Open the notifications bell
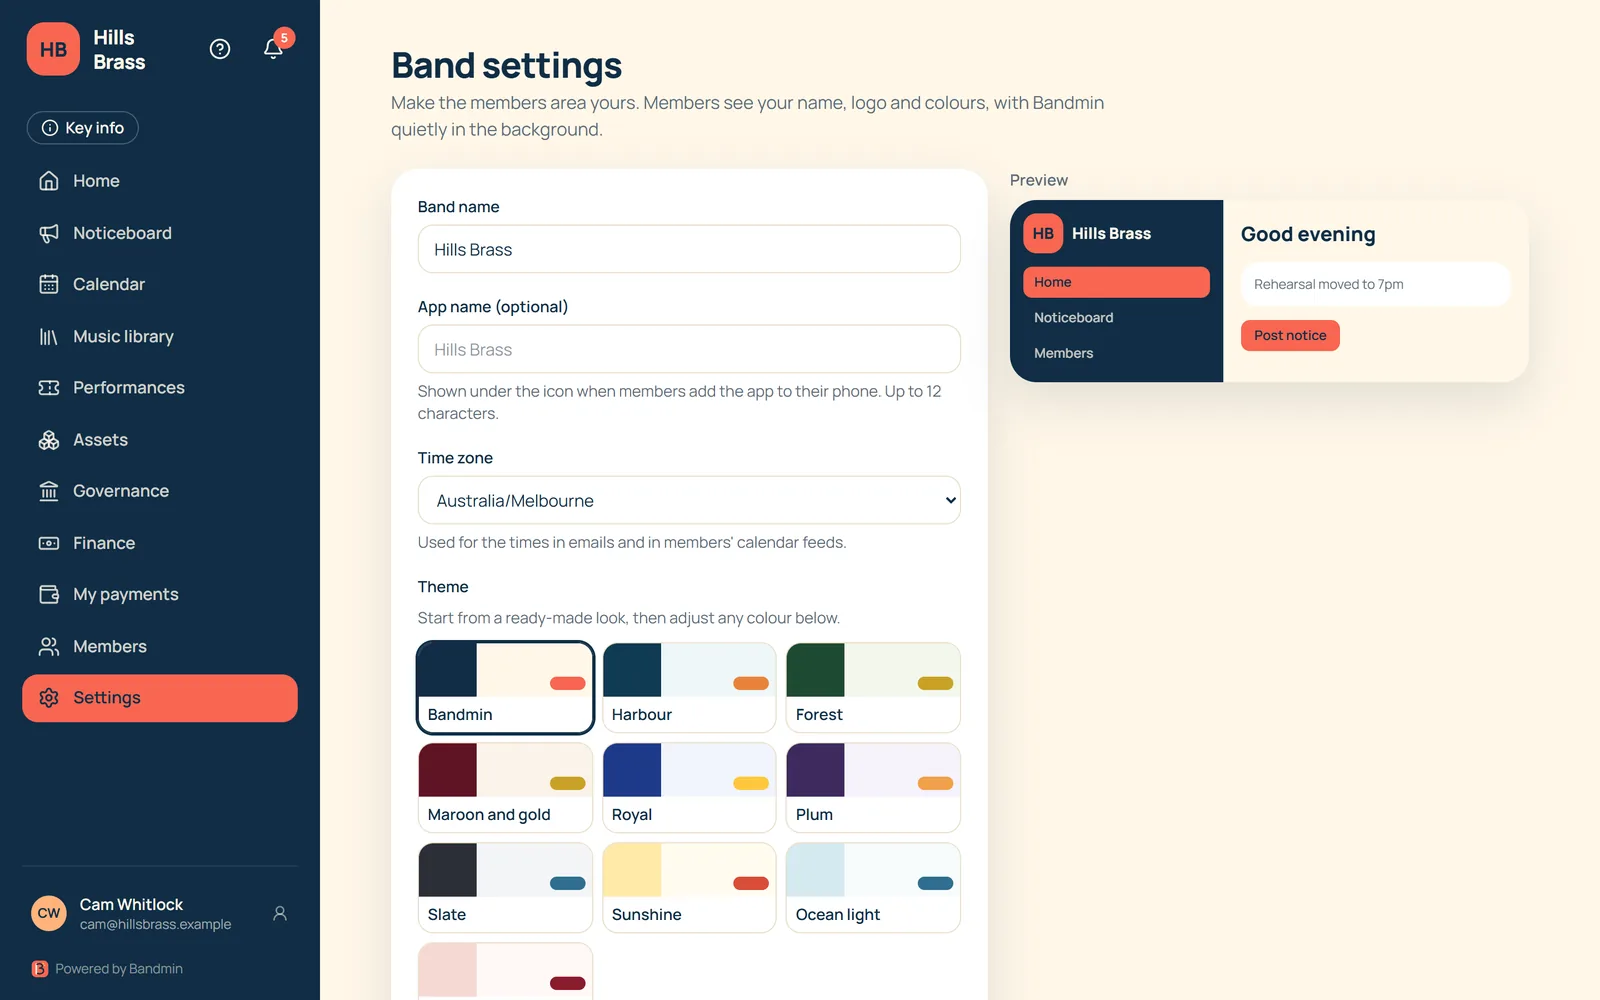Image resolution: width=1600 pixels, height=1000 pixels. click(273, 49)
